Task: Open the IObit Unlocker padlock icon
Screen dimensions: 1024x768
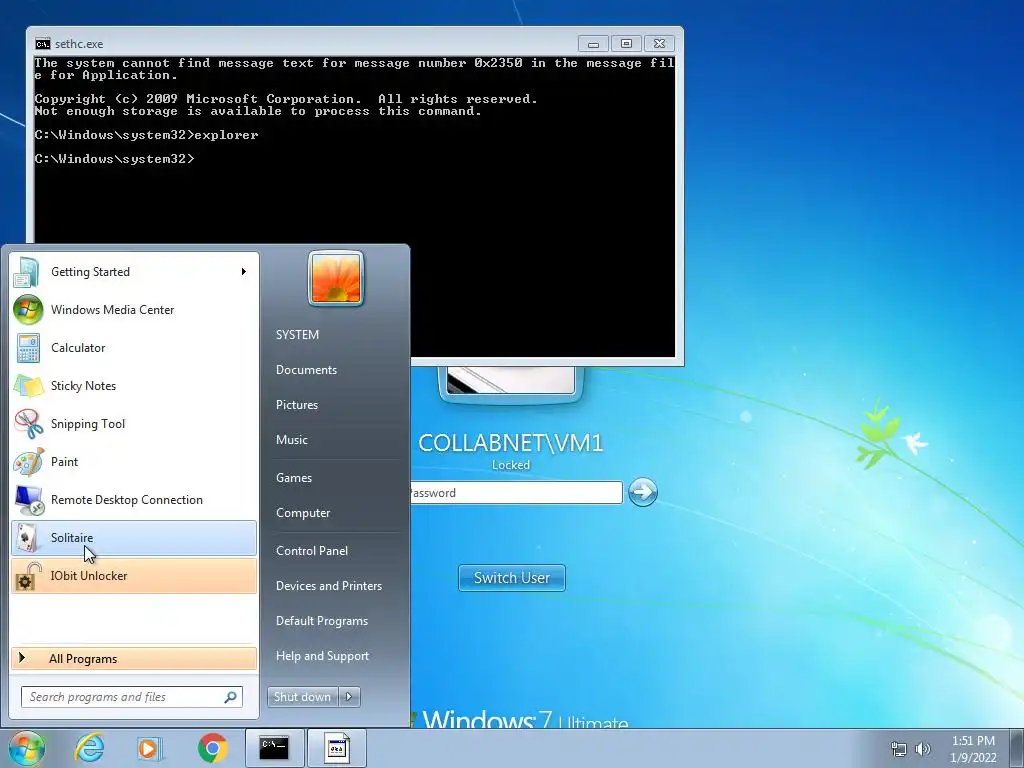Action: pos(28,575)
